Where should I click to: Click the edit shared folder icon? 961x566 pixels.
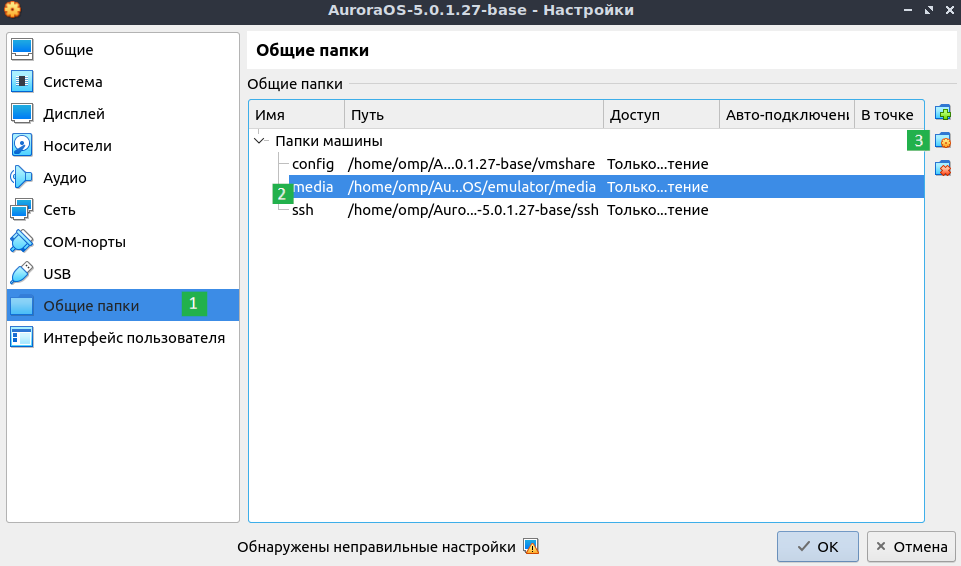pos(943,140)
